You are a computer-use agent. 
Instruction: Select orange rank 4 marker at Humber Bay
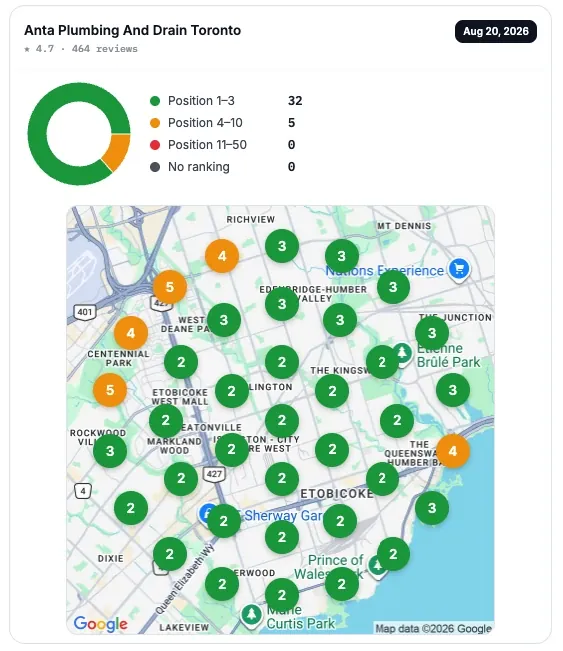pyautogui.click(x=453, y=451)
